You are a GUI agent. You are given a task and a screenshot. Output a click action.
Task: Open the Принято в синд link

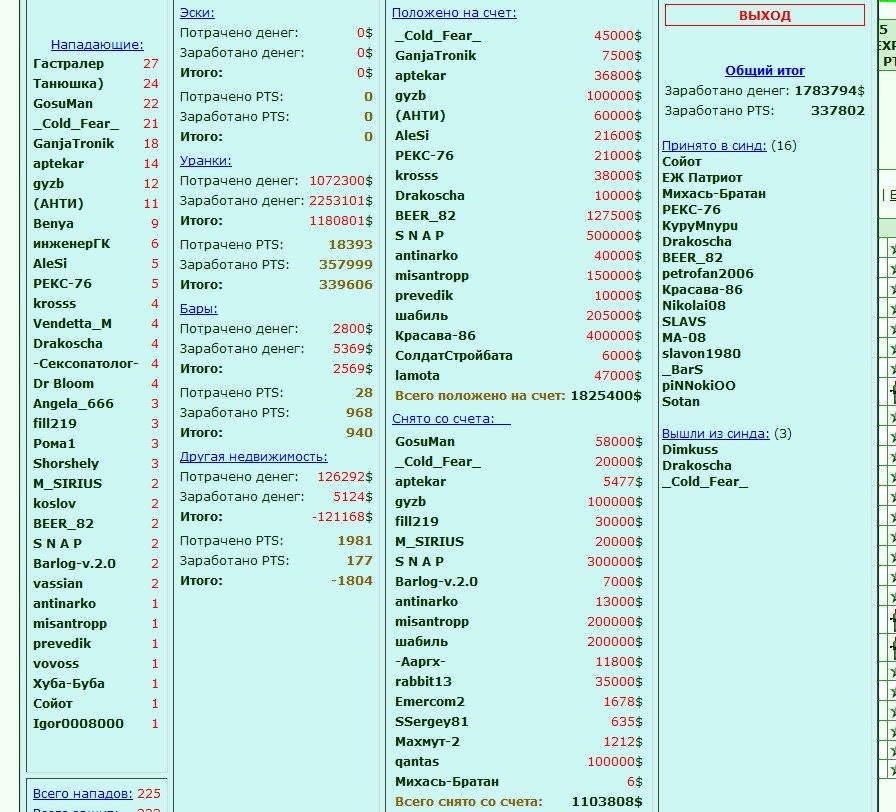[x=714, y=146]
